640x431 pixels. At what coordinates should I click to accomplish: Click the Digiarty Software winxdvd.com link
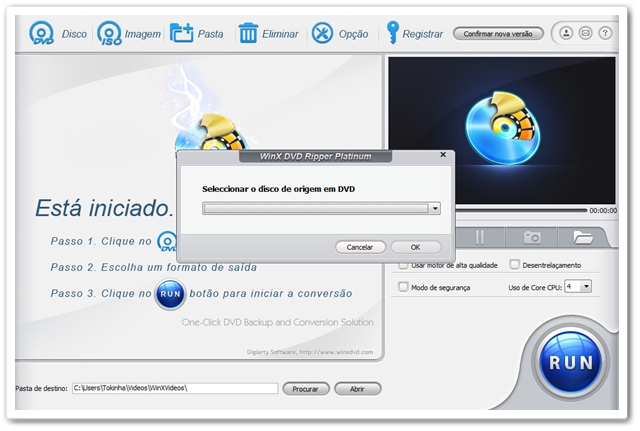[309, 352]
